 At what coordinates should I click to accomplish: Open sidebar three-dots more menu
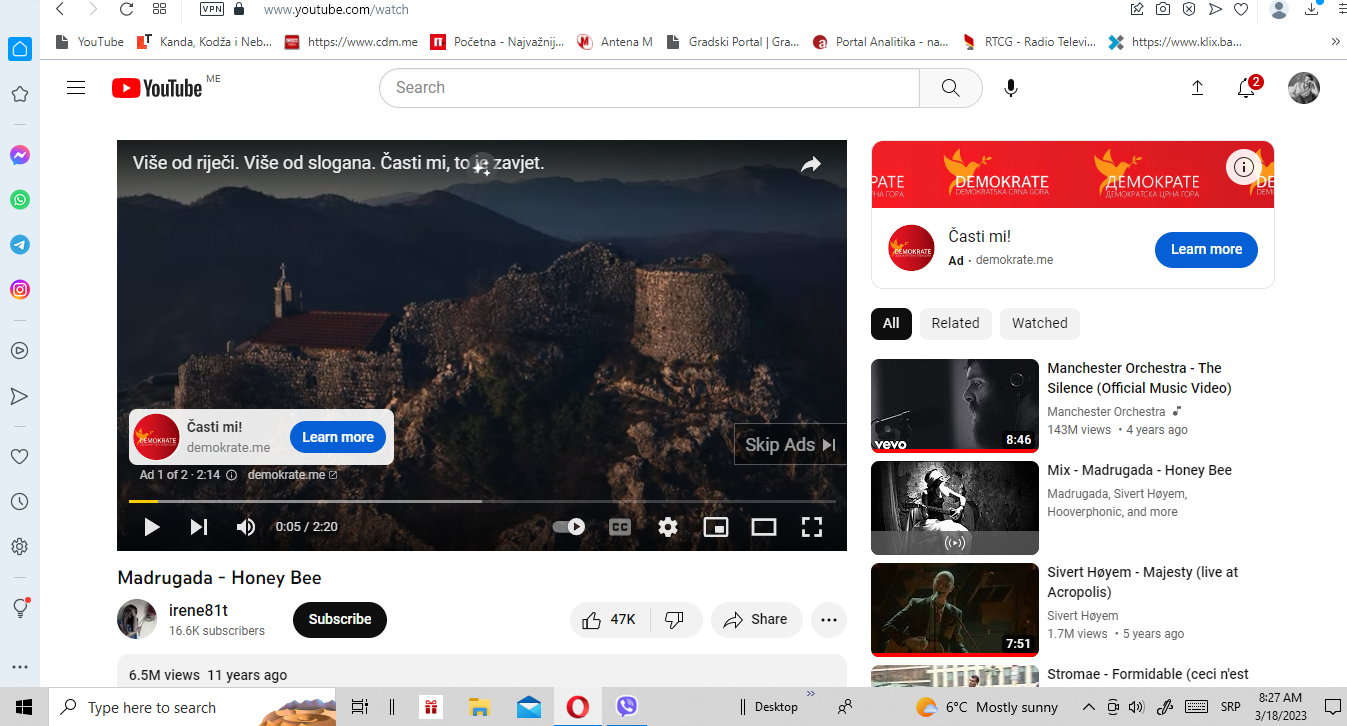tap(19, 667)
